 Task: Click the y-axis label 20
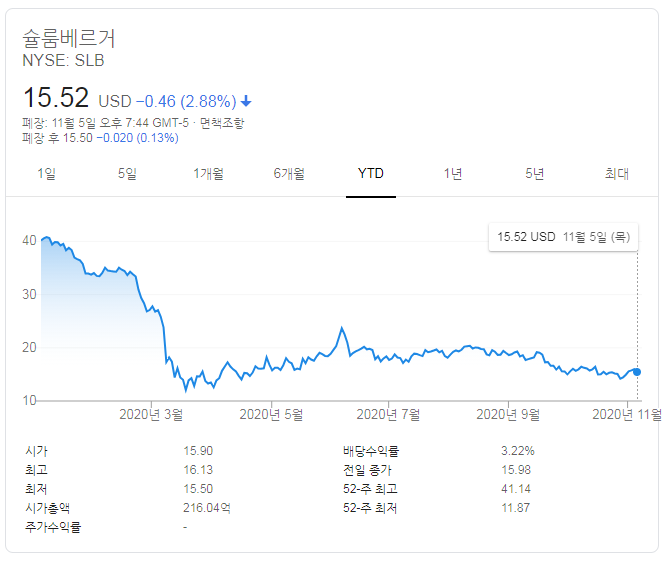coord(29,348)
